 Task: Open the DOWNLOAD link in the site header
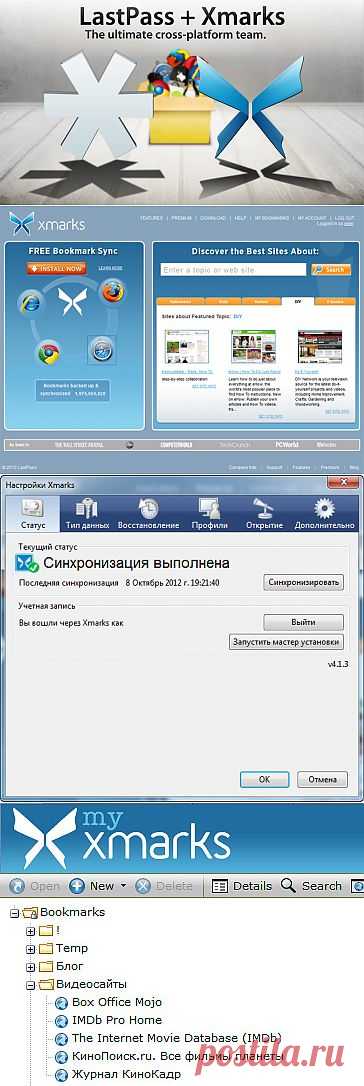[x=212, y=218]
